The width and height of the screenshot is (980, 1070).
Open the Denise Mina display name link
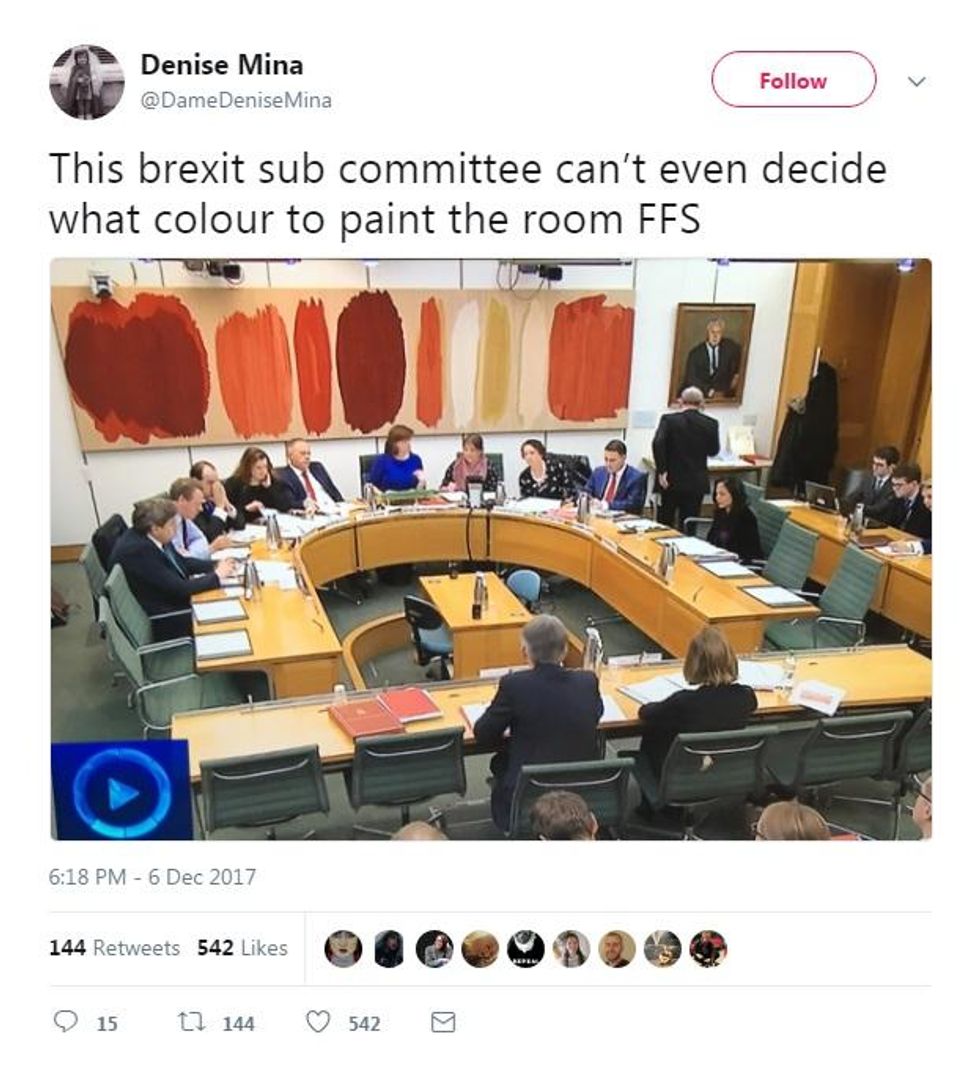[x=222, y=65]
